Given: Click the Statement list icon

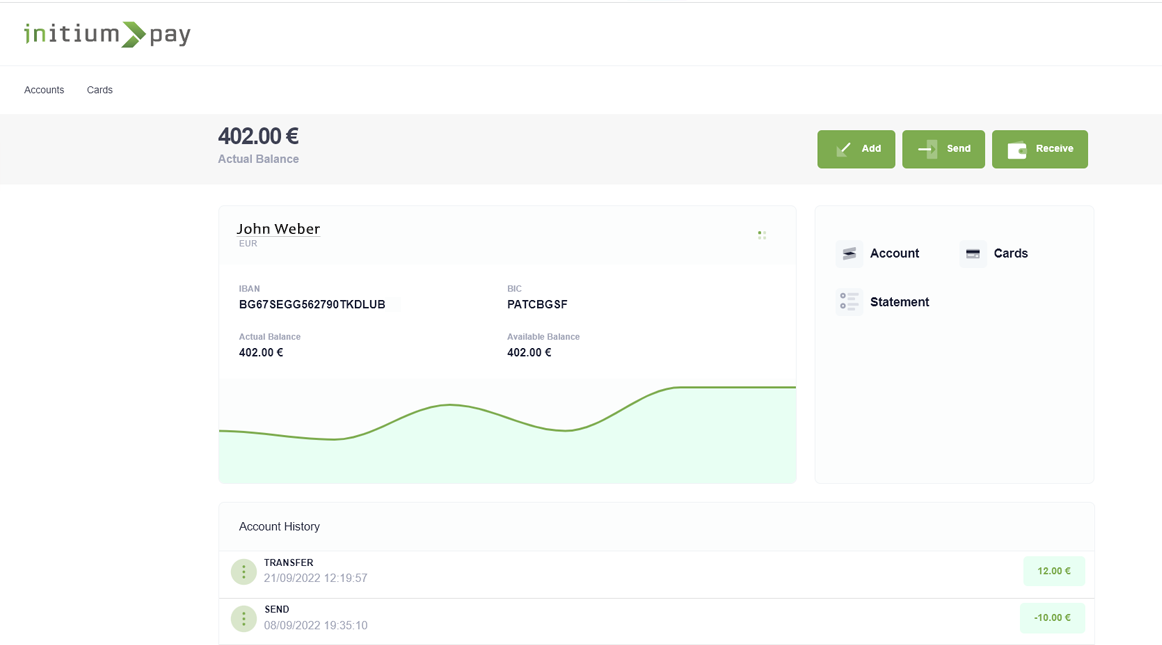Looking at the screenshot, I should [849, 302].
